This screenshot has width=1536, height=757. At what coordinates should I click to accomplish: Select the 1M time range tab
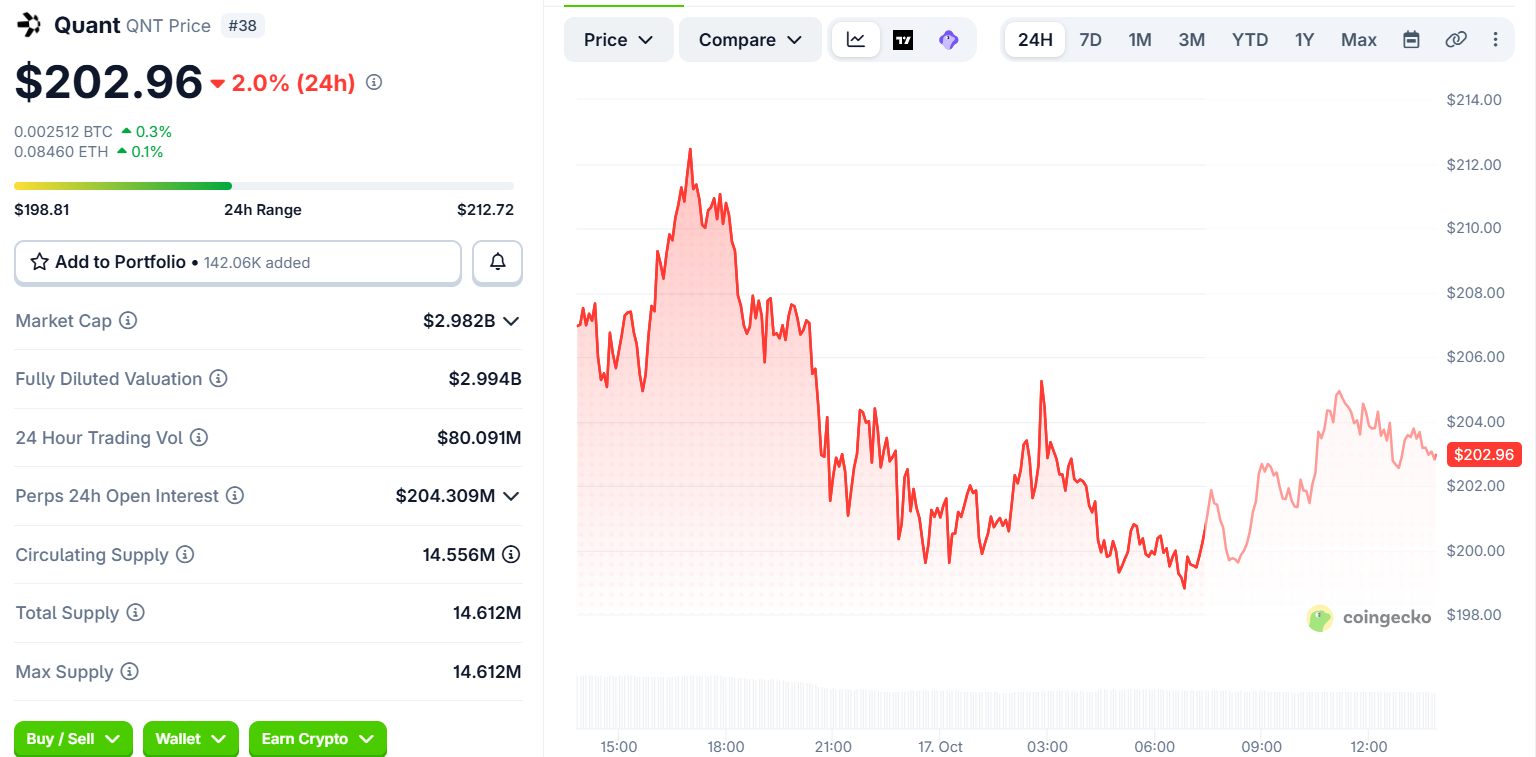[x=1140, y=40]
